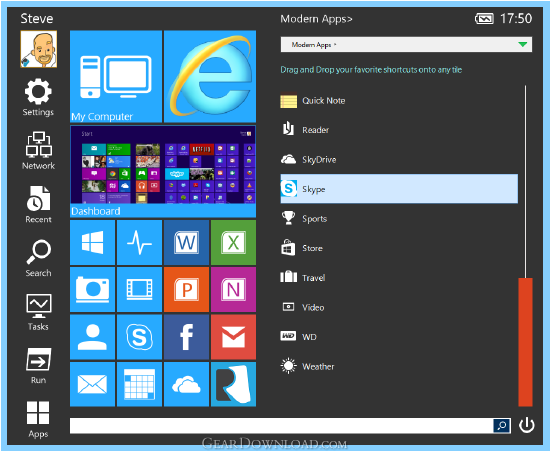Open the dark R logo tile
Image resolution: width=551 pixels, height=452 pixels.
[x=233, y=384]
